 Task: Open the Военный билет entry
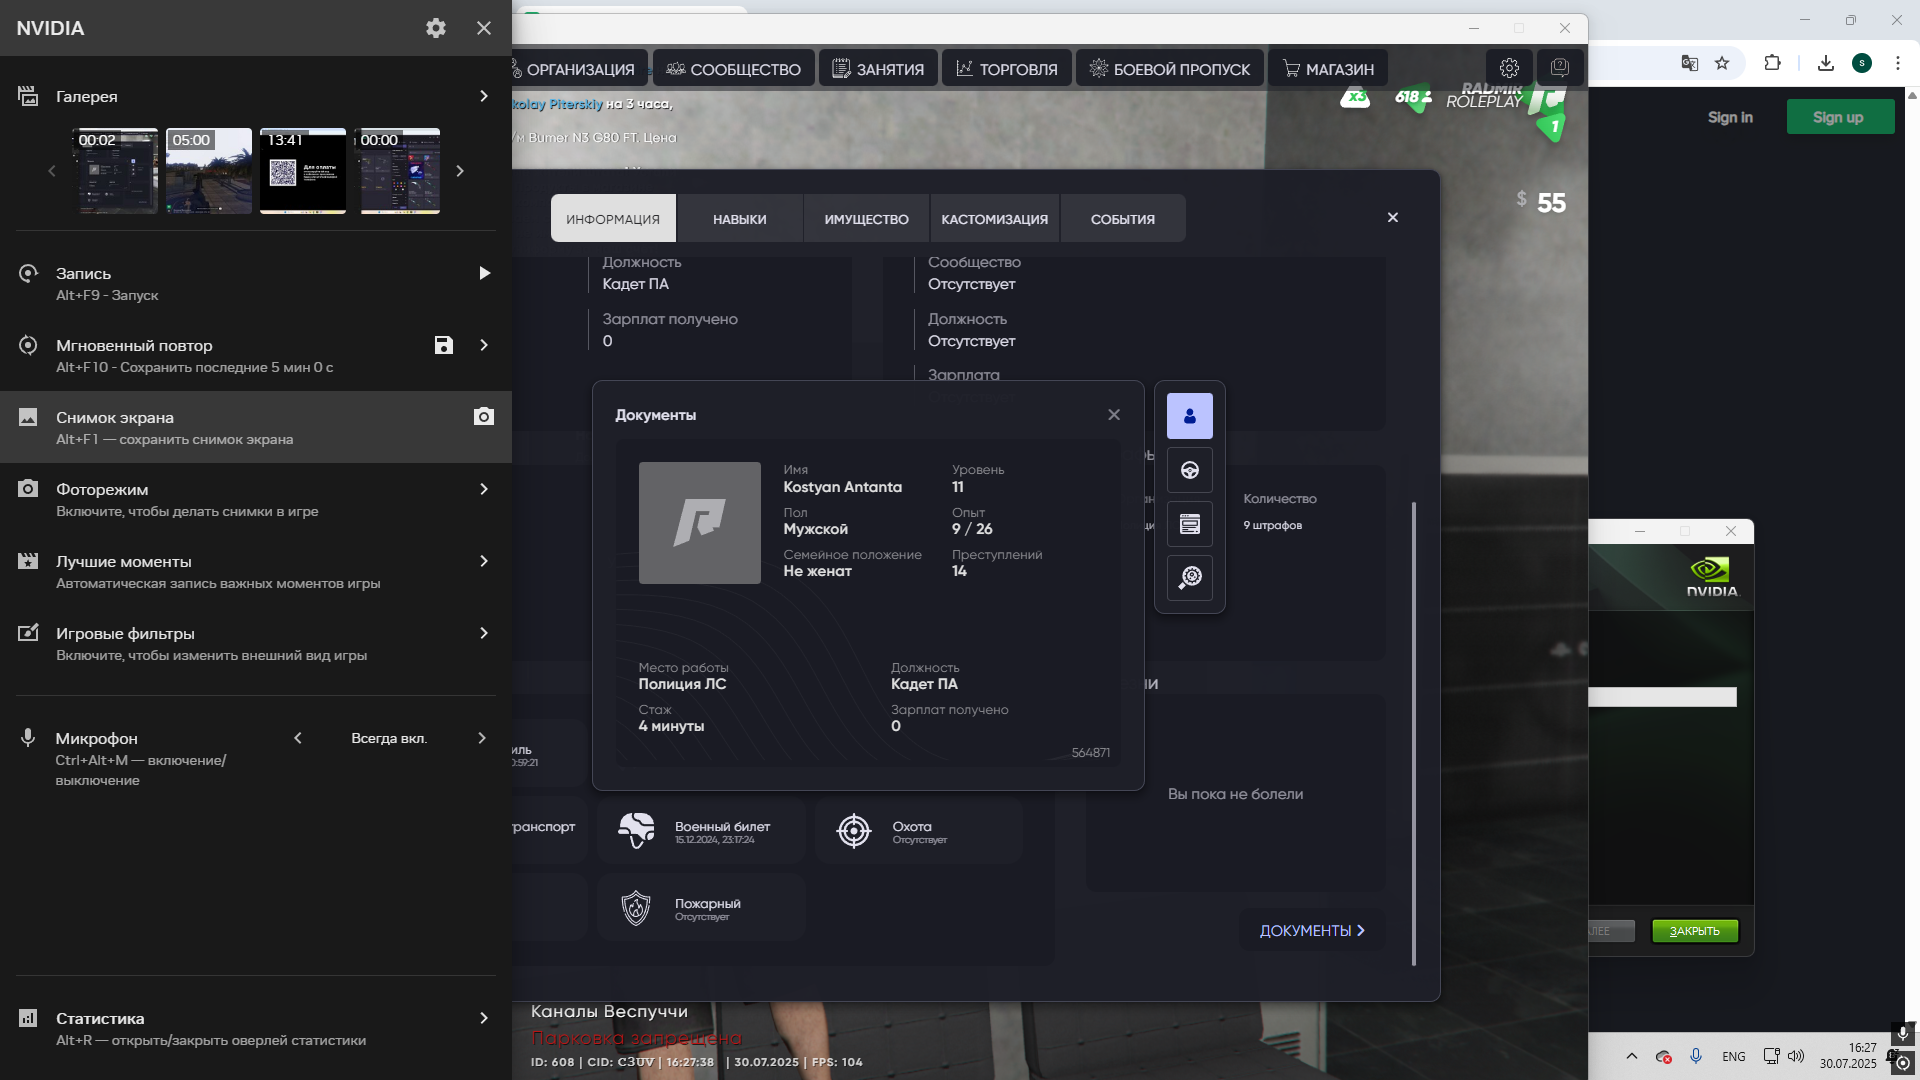(701, 830)
